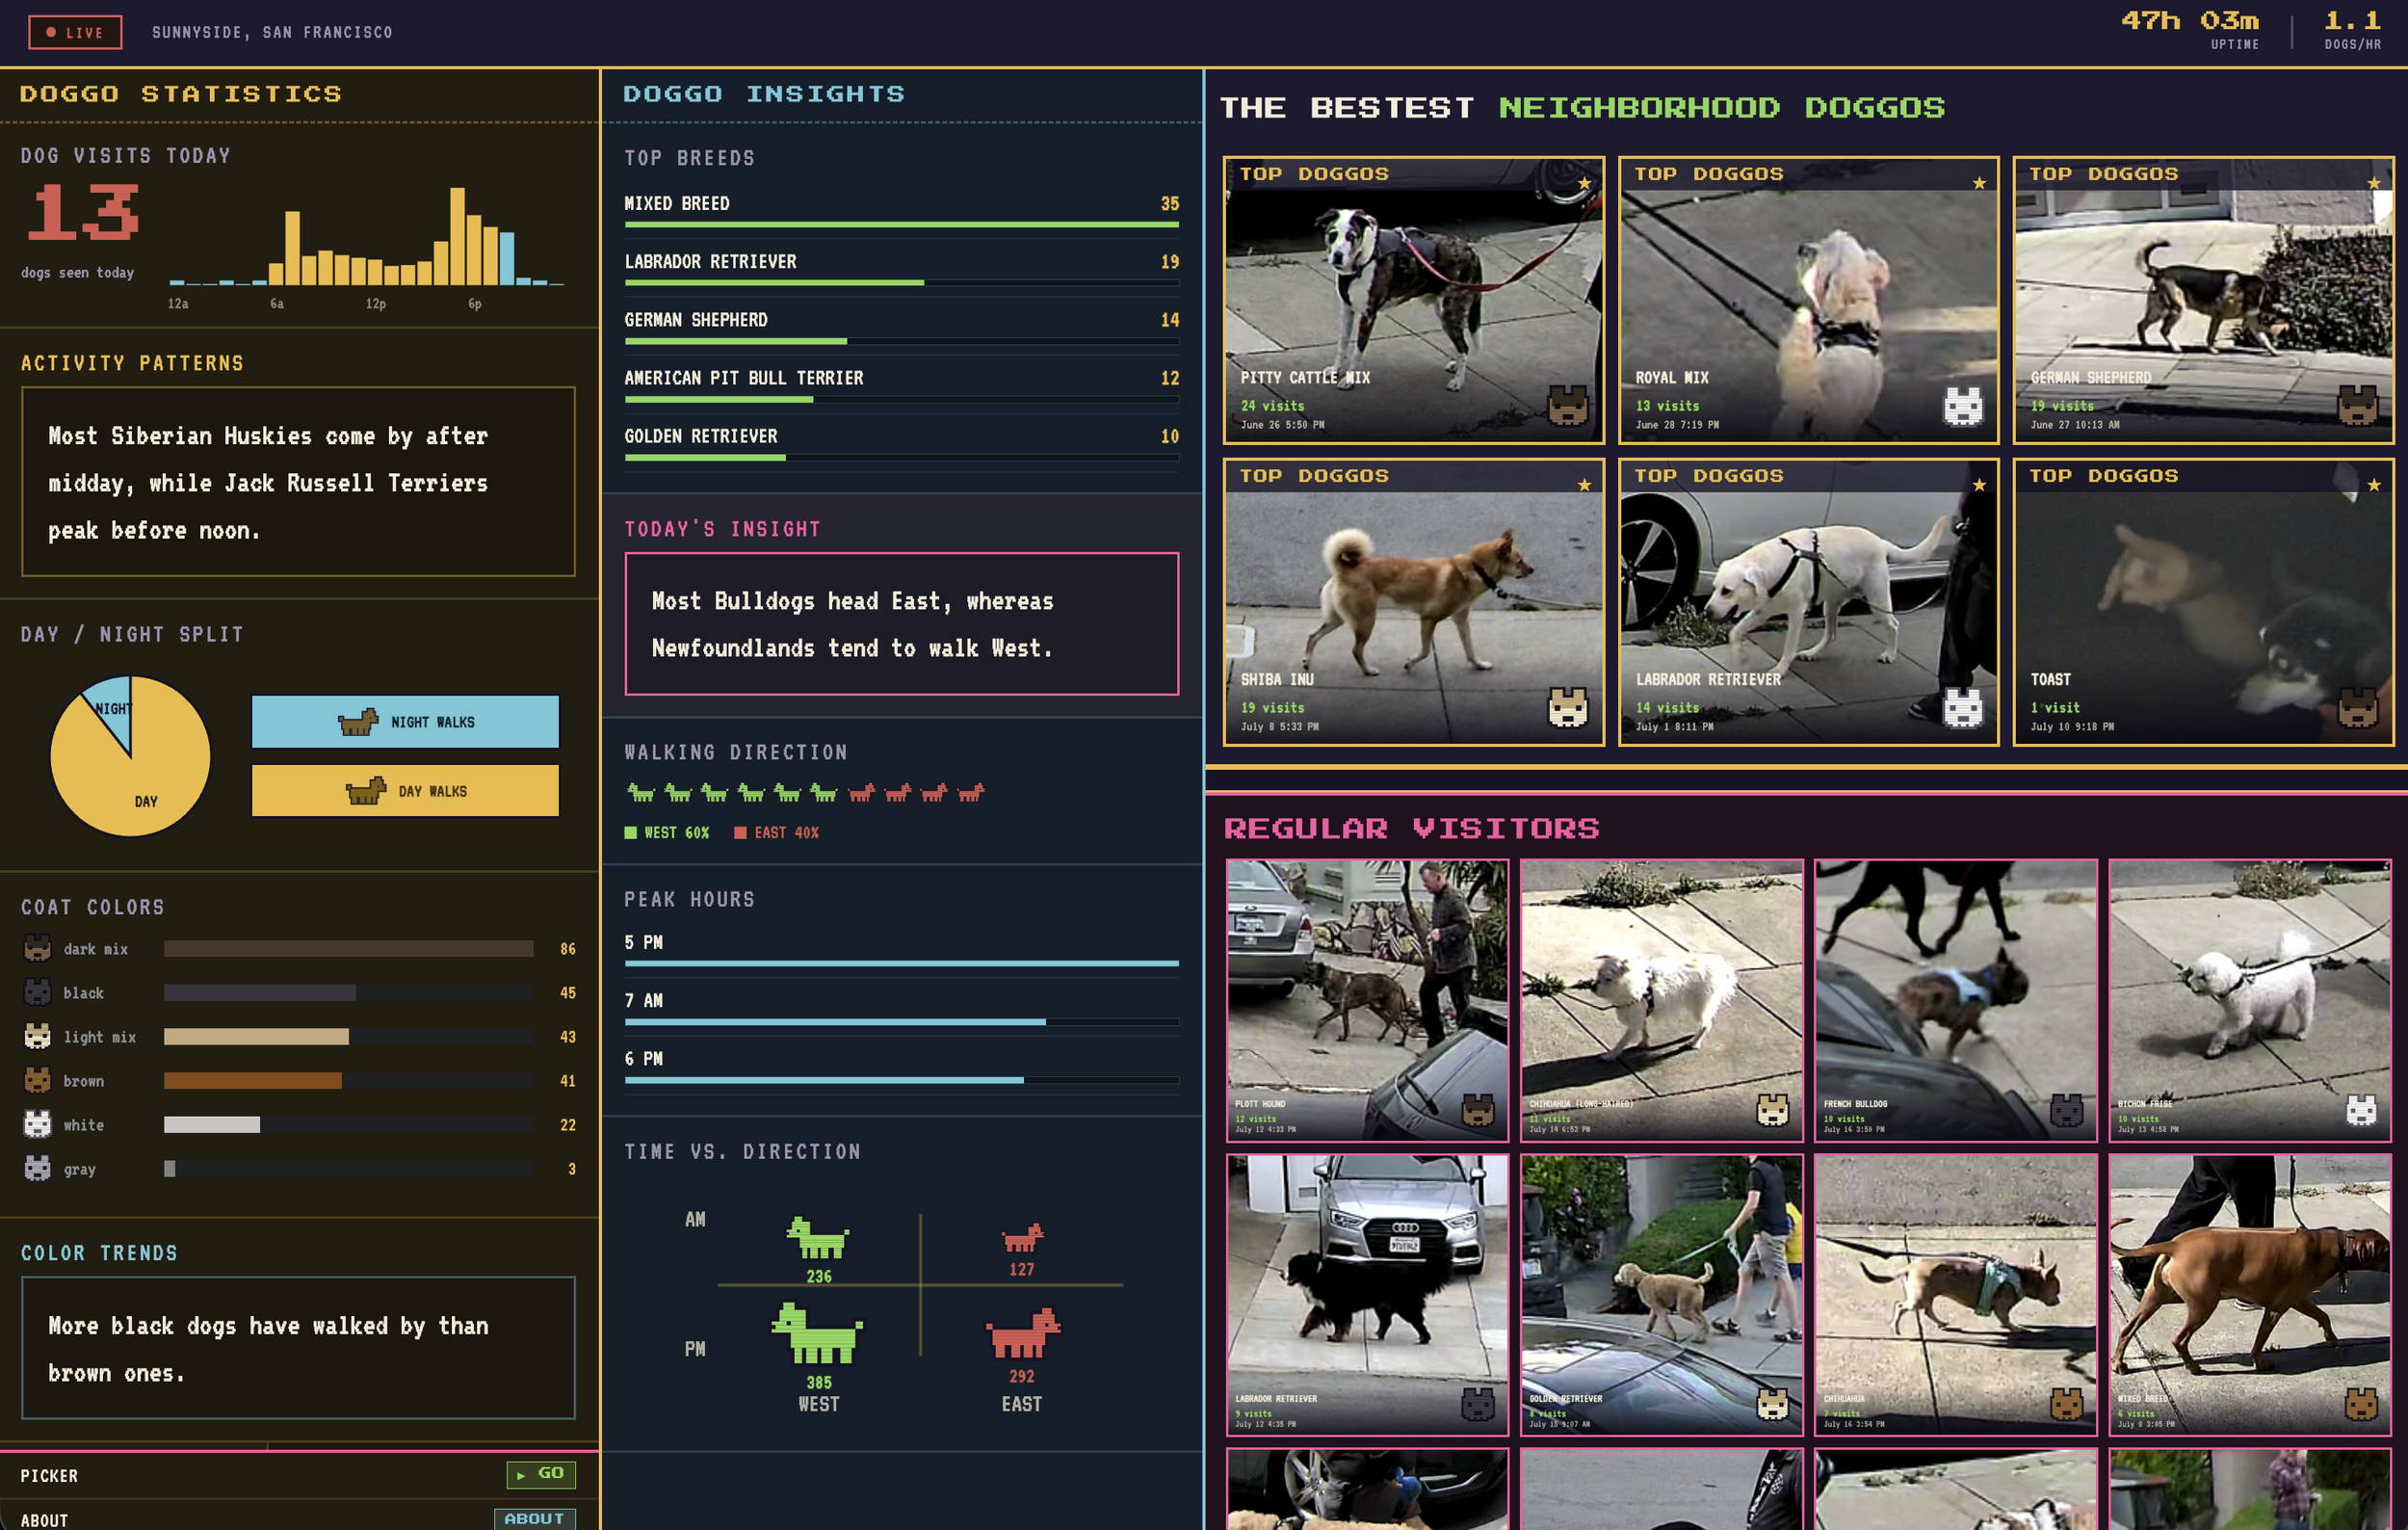Viewport: 2408px width, 1530px height.
Task: Click the dog face icon on Mixed Breed visitor card
Action: 2361,1405
